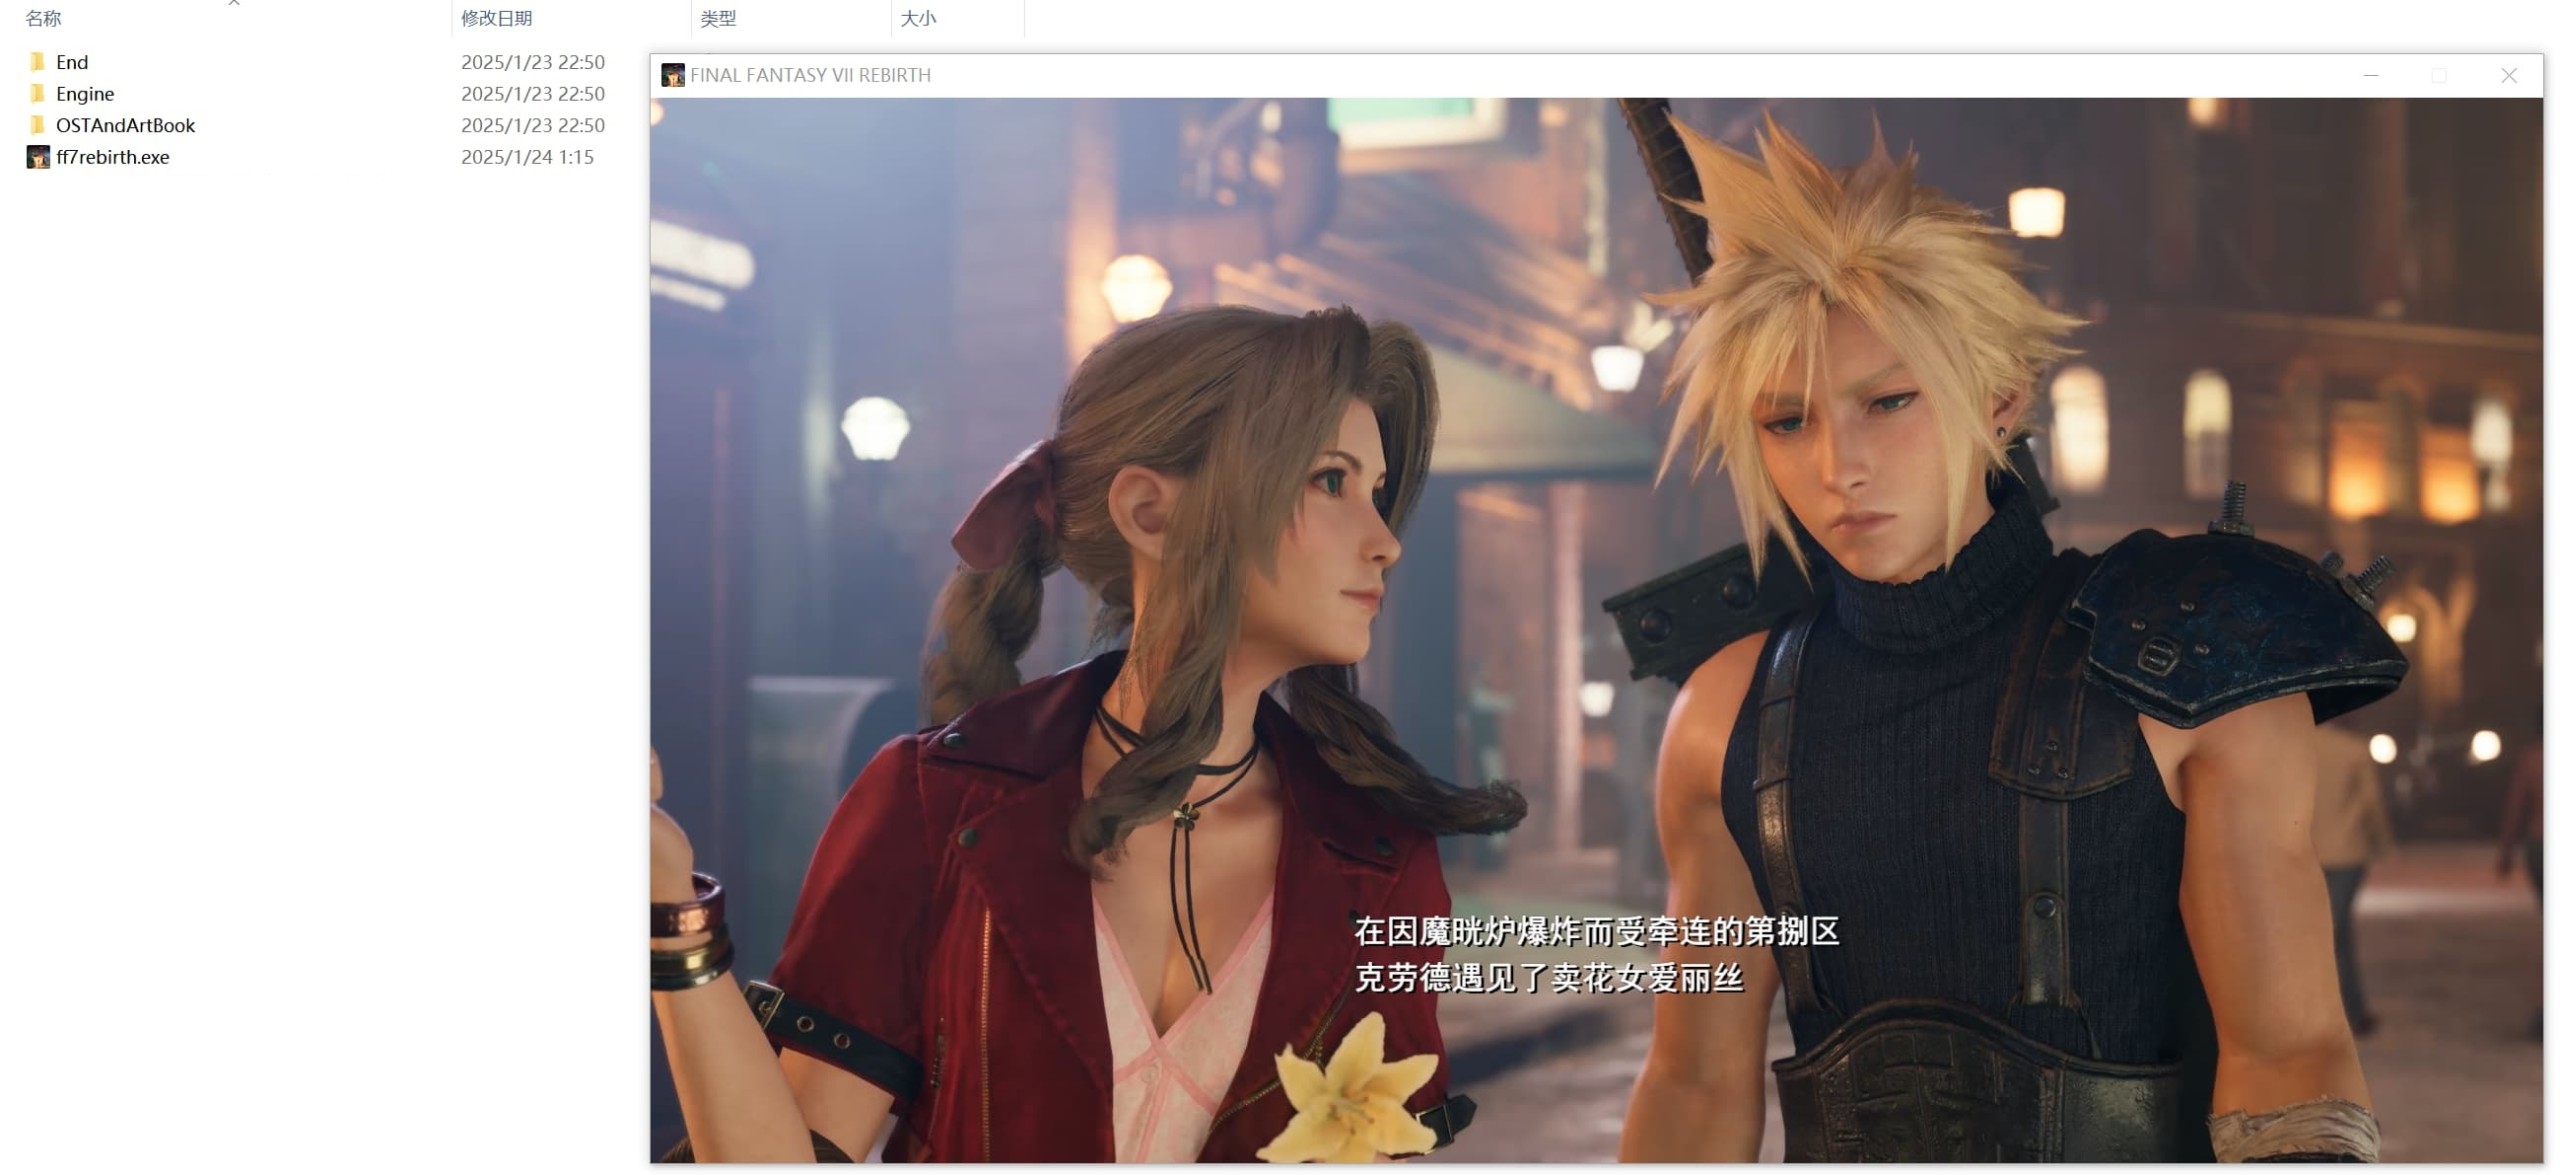
Task: Select the Engine folder icon
Action: tap(38, 94)
